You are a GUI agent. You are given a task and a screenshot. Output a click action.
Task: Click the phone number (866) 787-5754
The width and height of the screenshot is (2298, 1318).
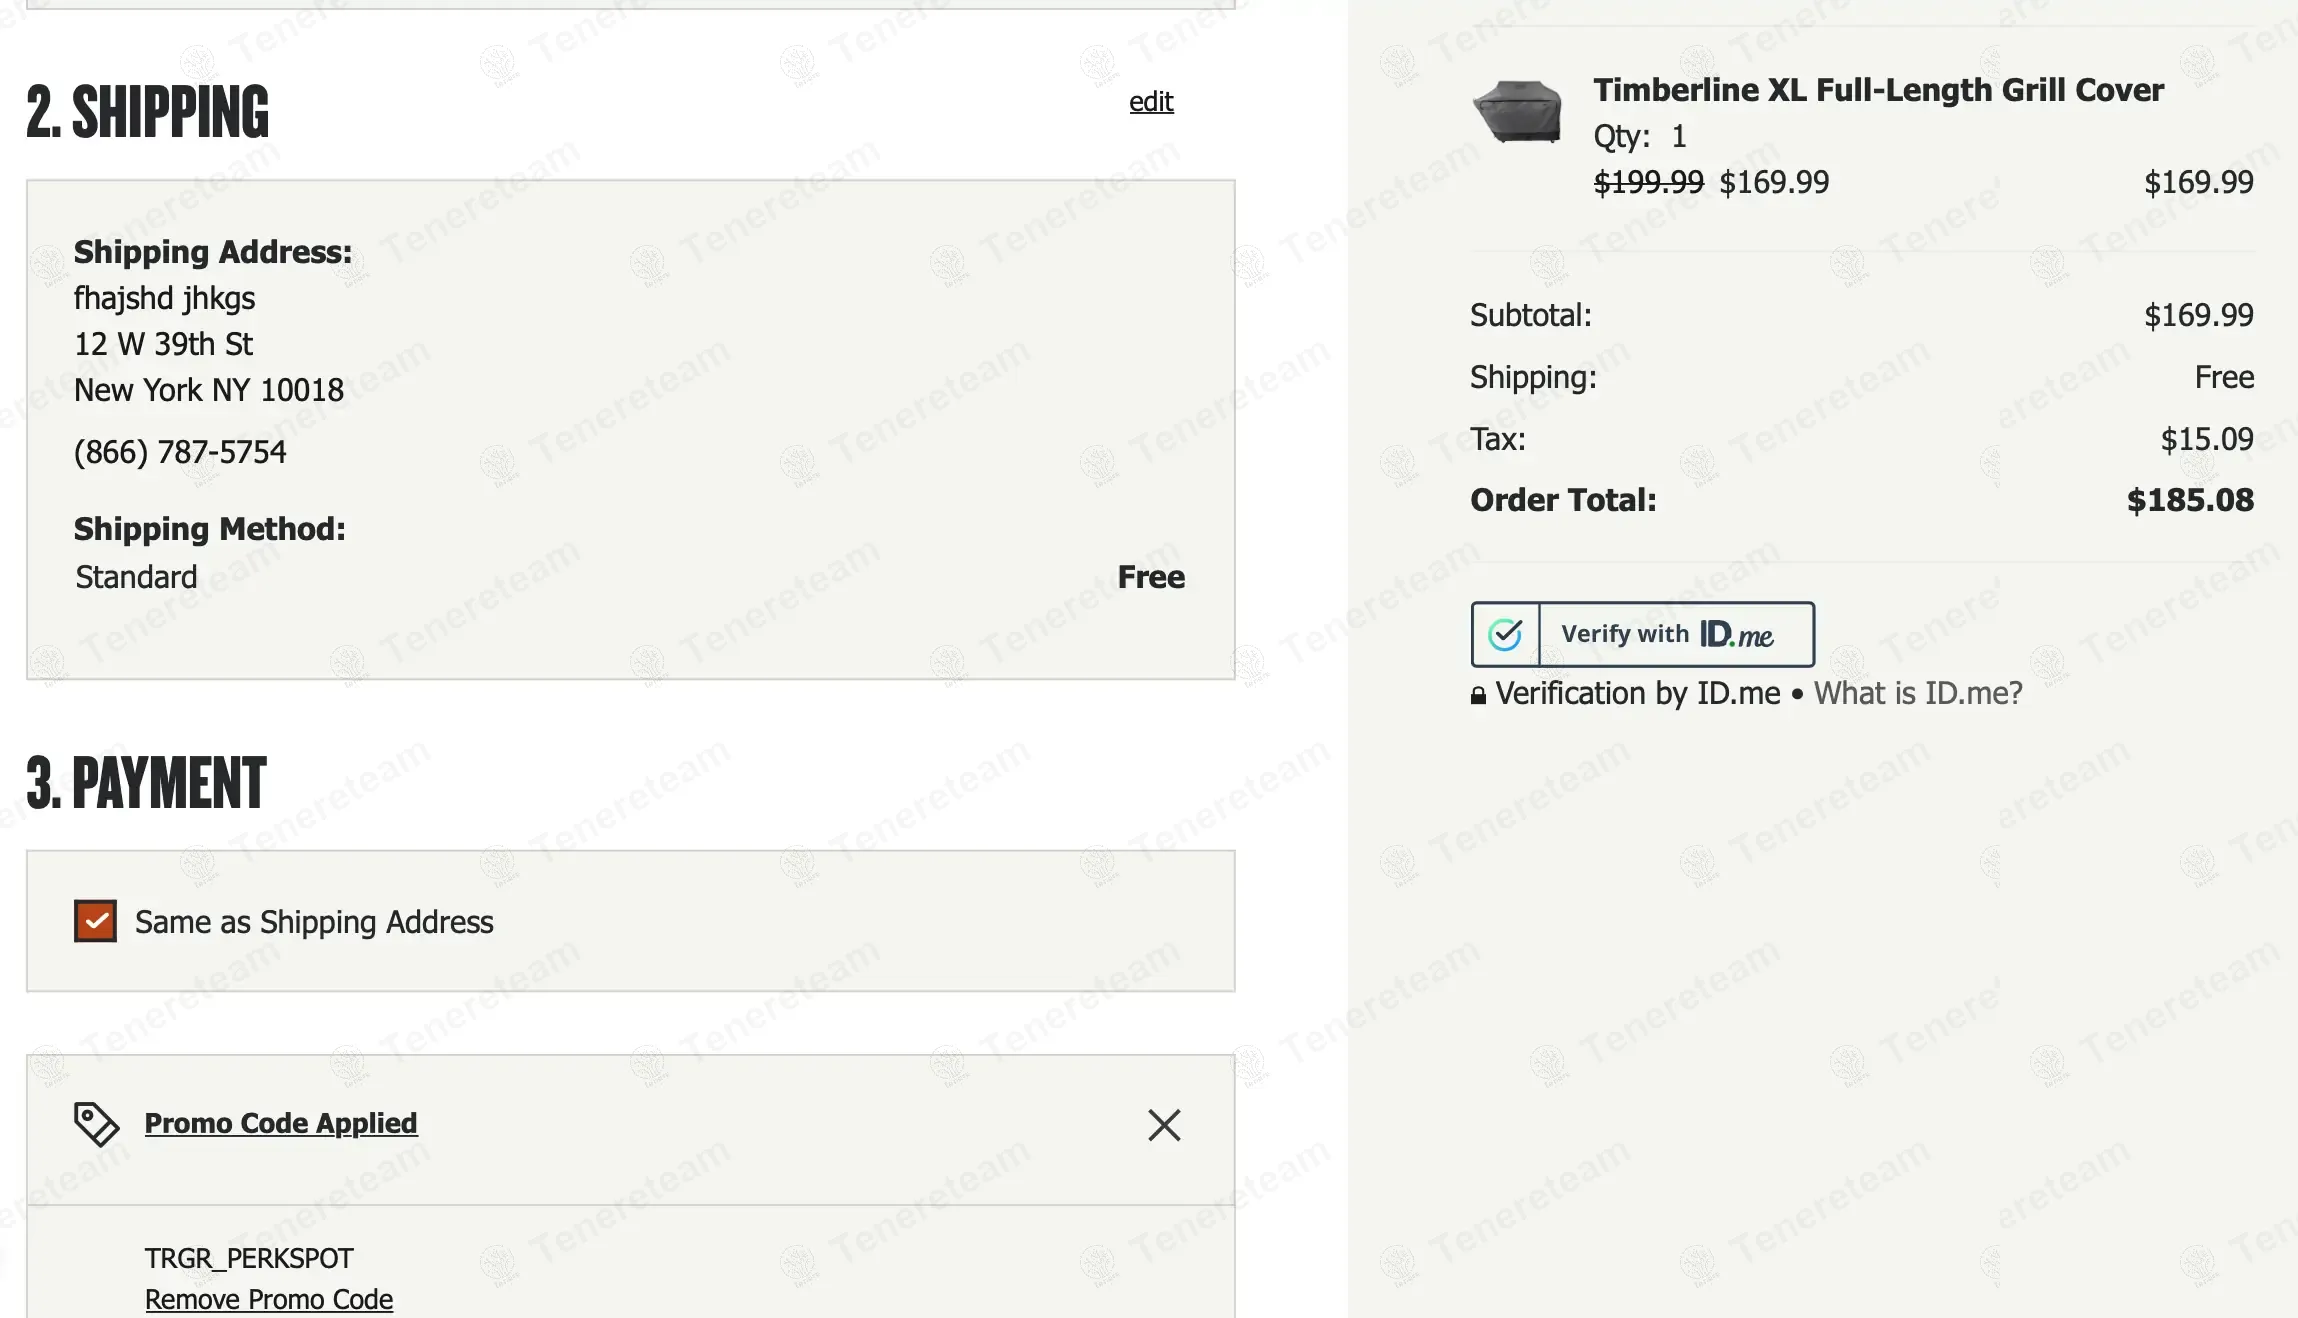180,452
